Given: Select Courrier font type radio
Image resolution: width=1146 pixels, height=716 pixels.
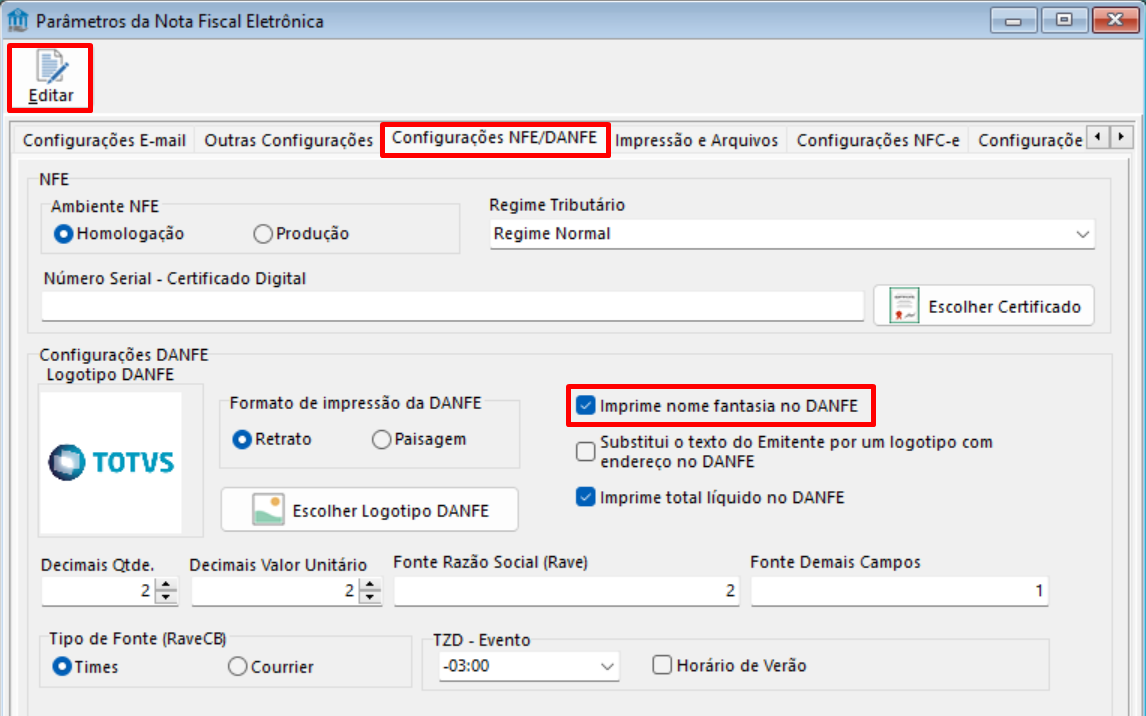Looking at the screenshot, I should (238, 666).
